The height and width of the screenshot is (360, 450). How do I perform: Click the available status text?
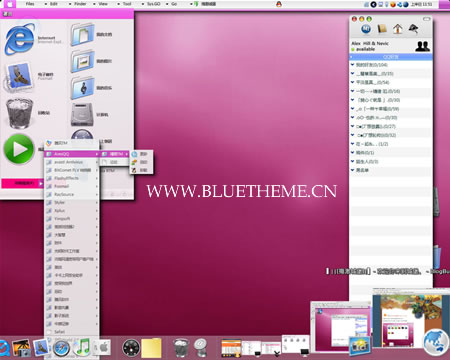[365, 49]
